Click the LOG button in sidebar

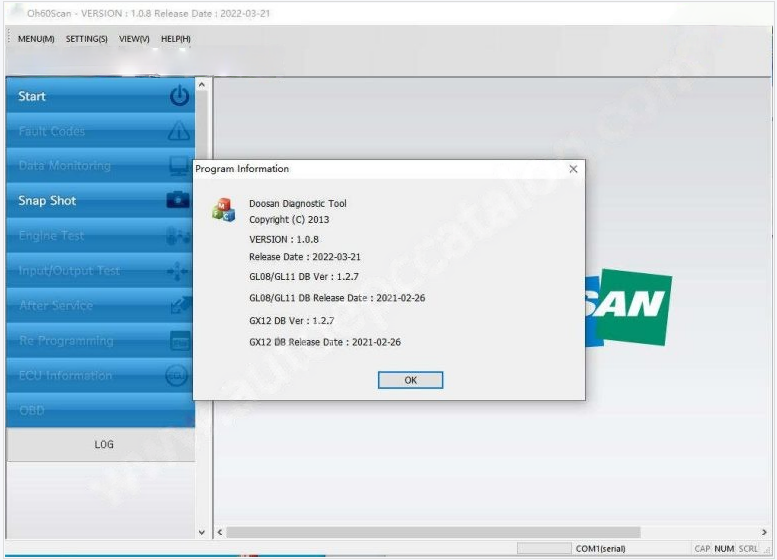(x=103, y=445)
